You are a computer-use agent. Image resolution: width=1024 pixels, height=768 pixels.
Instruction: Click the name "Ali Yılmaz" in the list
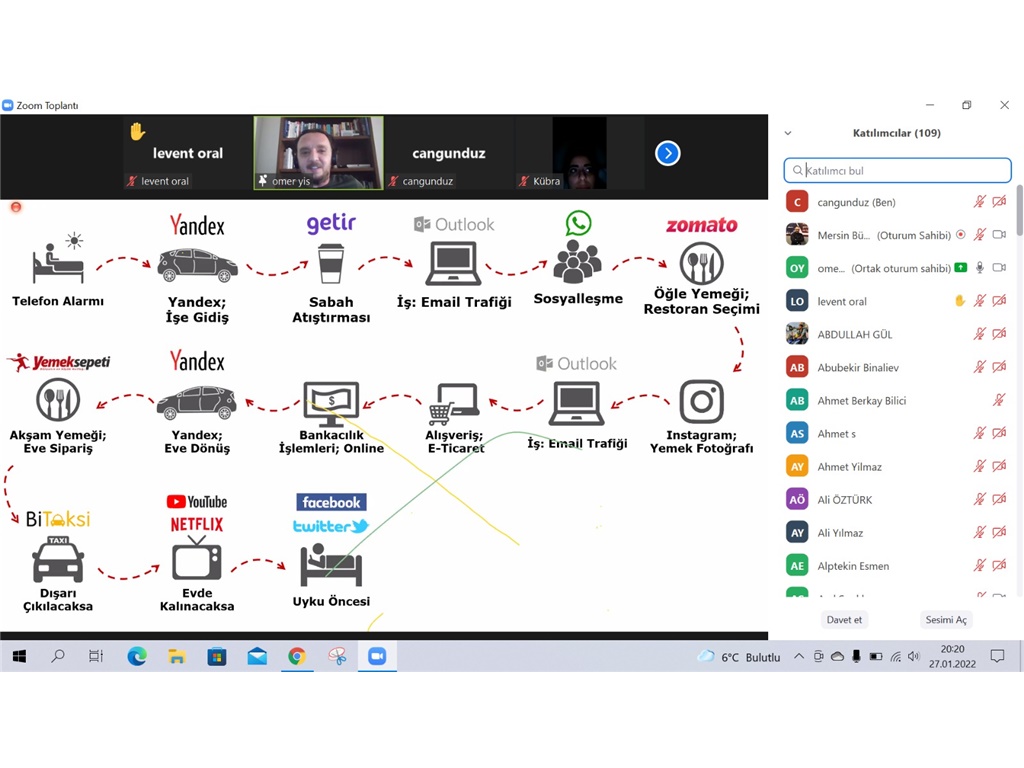pyautogui.click(x=840, y=533)
